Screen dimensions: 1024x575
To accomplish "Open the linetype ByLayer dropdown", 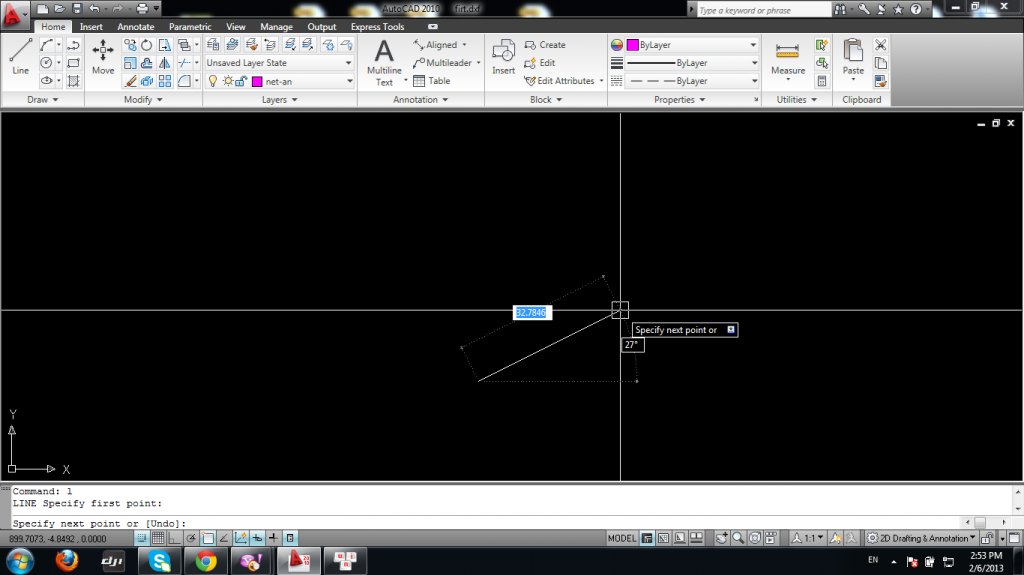I will (692, 81).
